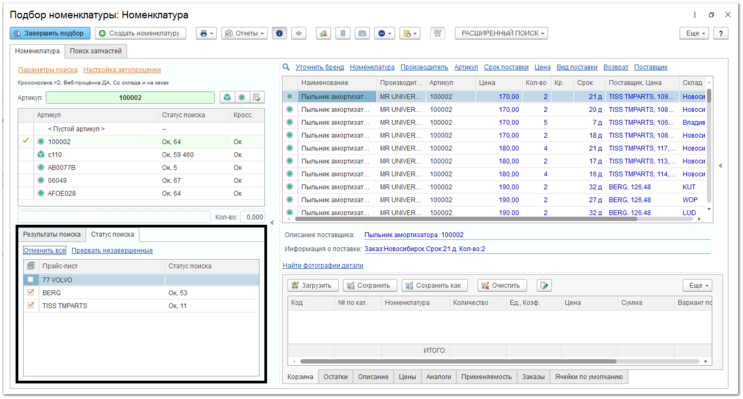Click the basket table horizontal scrollbar
Screen dimensions: 743x399
[x=458, y=361]
